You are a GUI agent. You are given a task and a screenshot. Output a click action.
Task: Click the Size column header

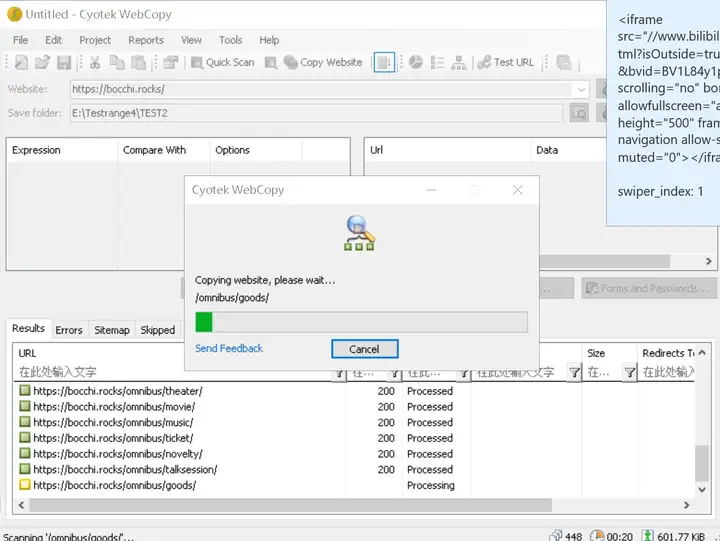[610, 353]
